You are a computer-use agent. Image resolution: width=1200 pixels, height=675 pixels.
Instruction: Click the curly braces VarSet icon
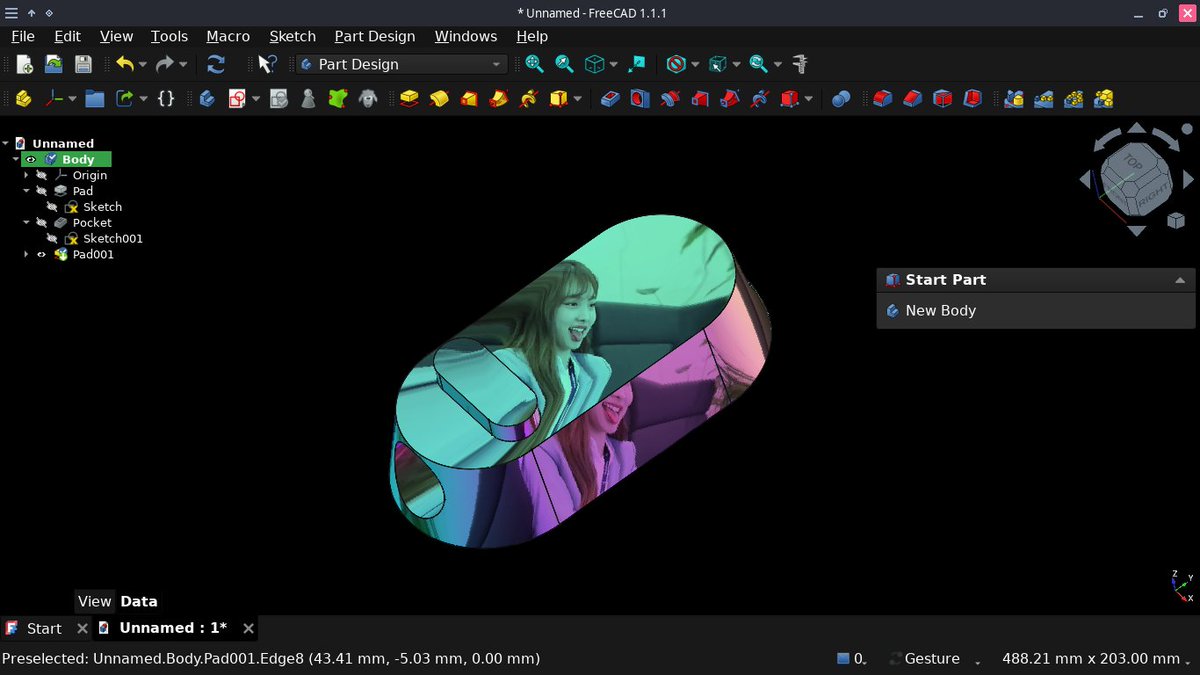coord(166,99)
